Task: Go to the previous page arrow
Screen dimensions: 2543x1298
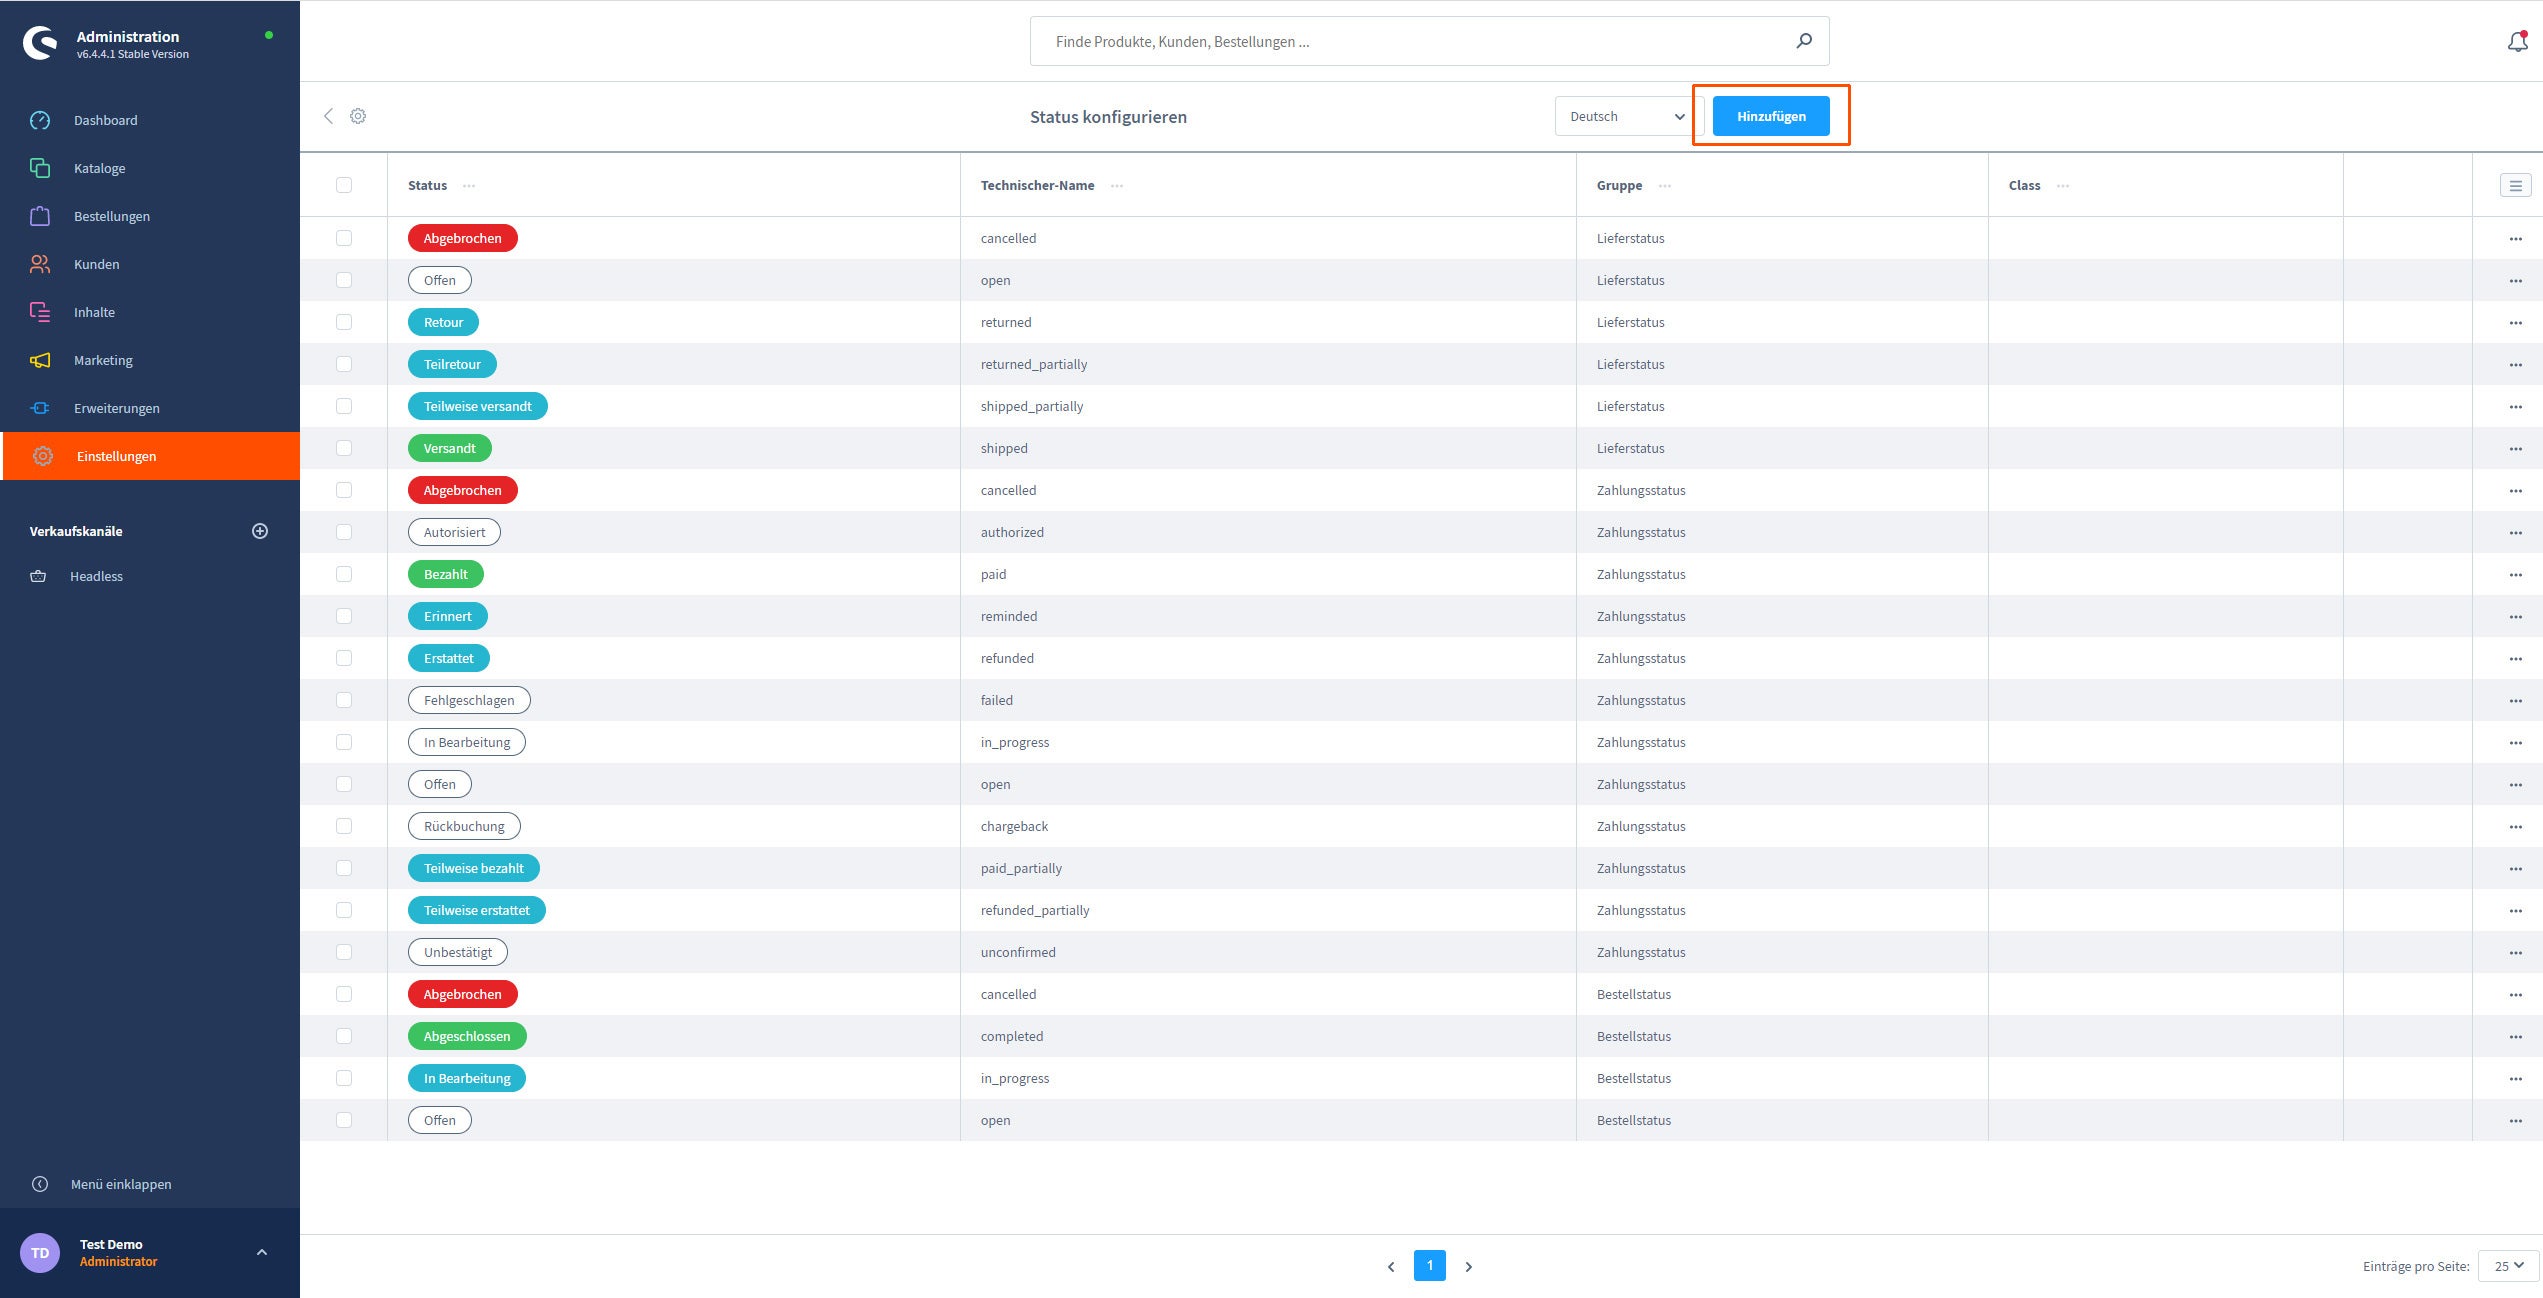Action: coord(1391,1266)
